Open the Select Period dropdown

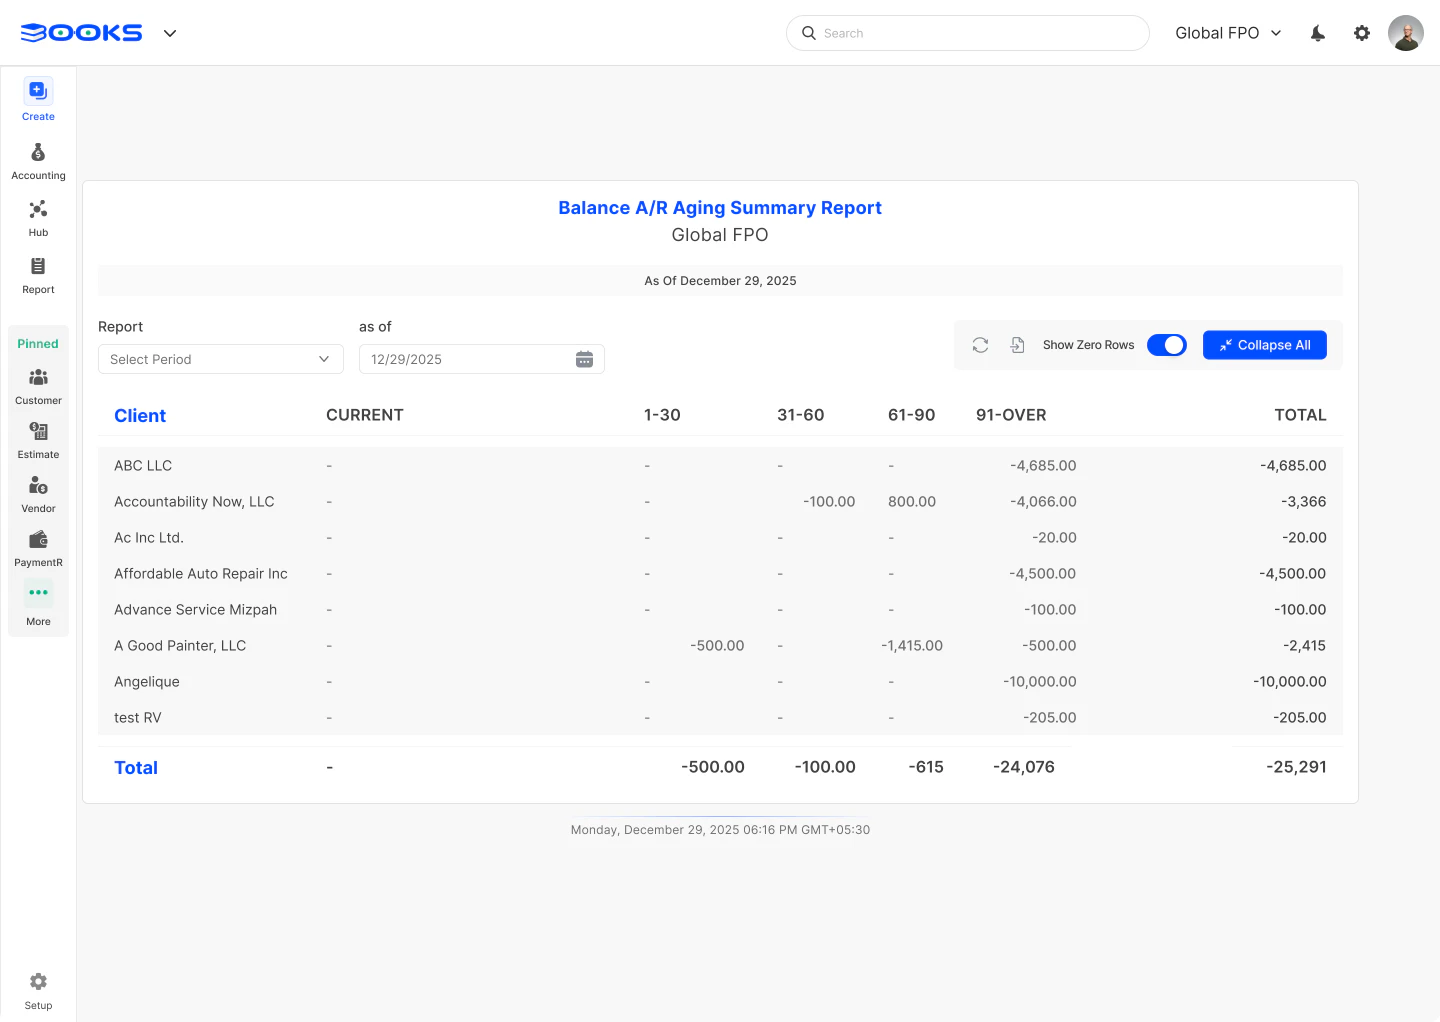point(221,359)
